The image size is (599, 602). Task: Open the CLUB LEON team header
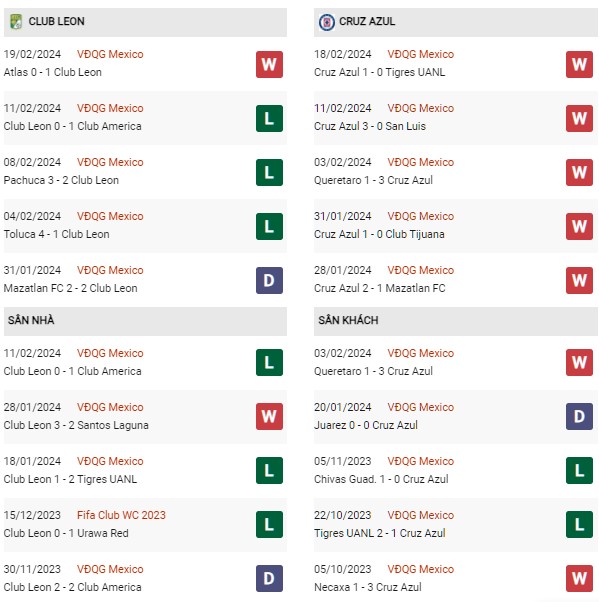pyautogui.click(x=145, y=22)
